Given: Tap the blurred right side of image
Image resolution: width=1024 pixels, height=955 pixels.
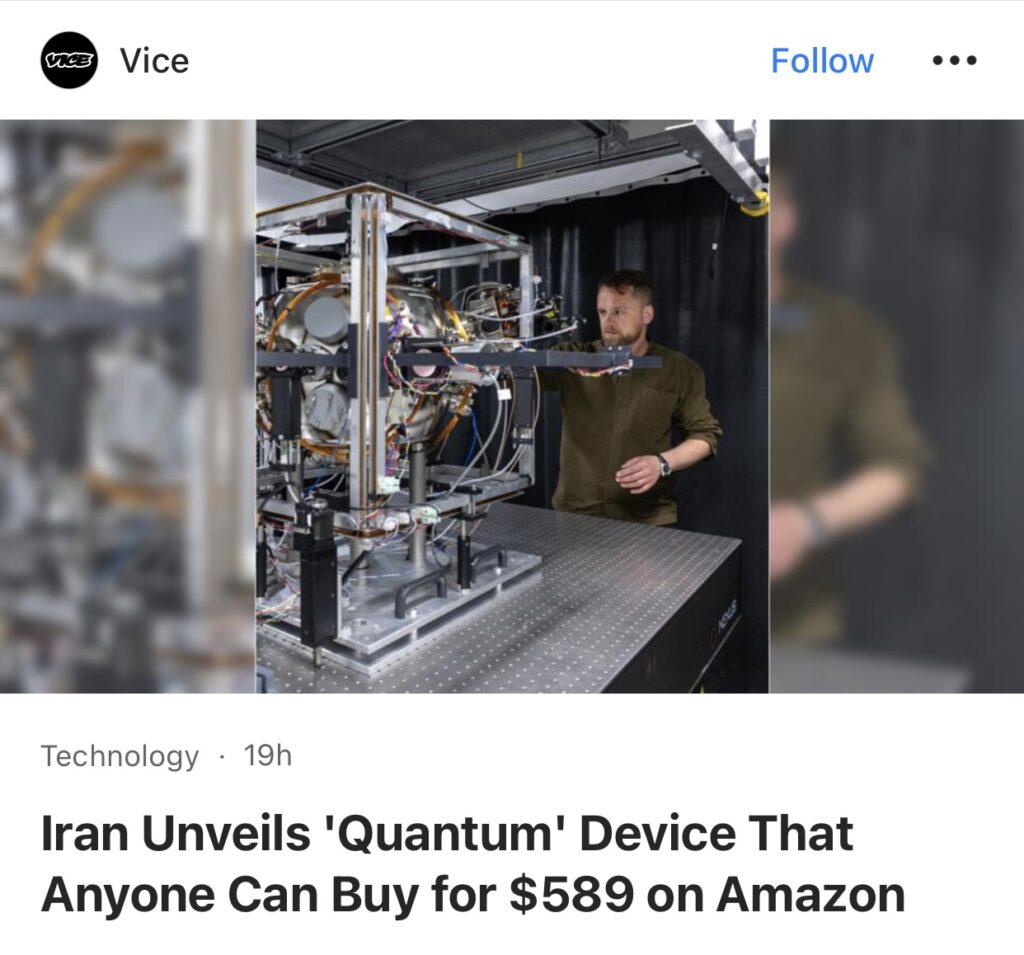Looking at the screenshot, I should coord(897,406).
